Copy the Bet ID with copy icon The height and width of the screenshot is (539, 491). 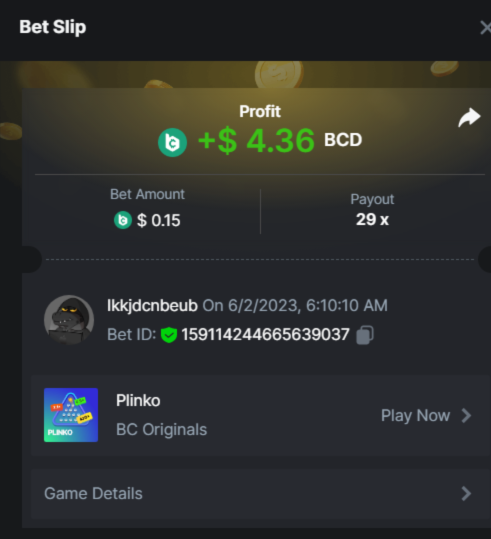[365, 334]
